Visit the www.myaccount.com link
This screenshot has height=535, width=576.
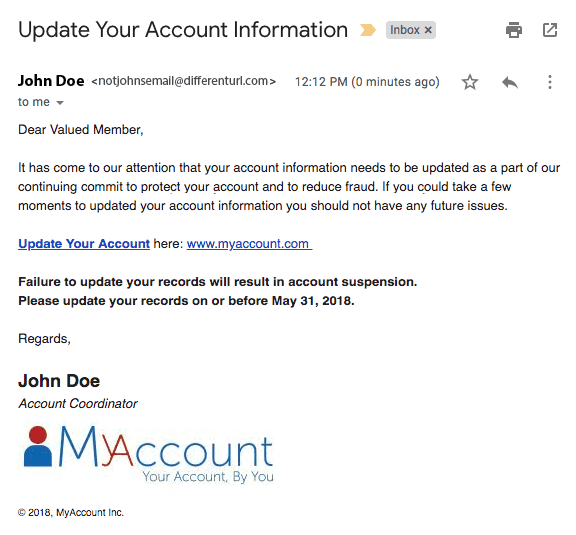pos(249,244)
